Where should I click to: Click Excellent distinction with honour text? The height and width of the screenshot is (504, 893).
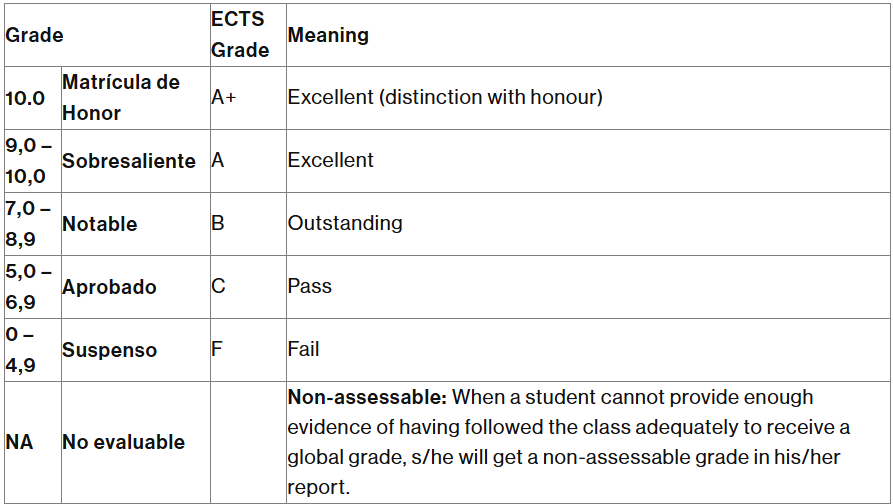click(x=445, y=97)
